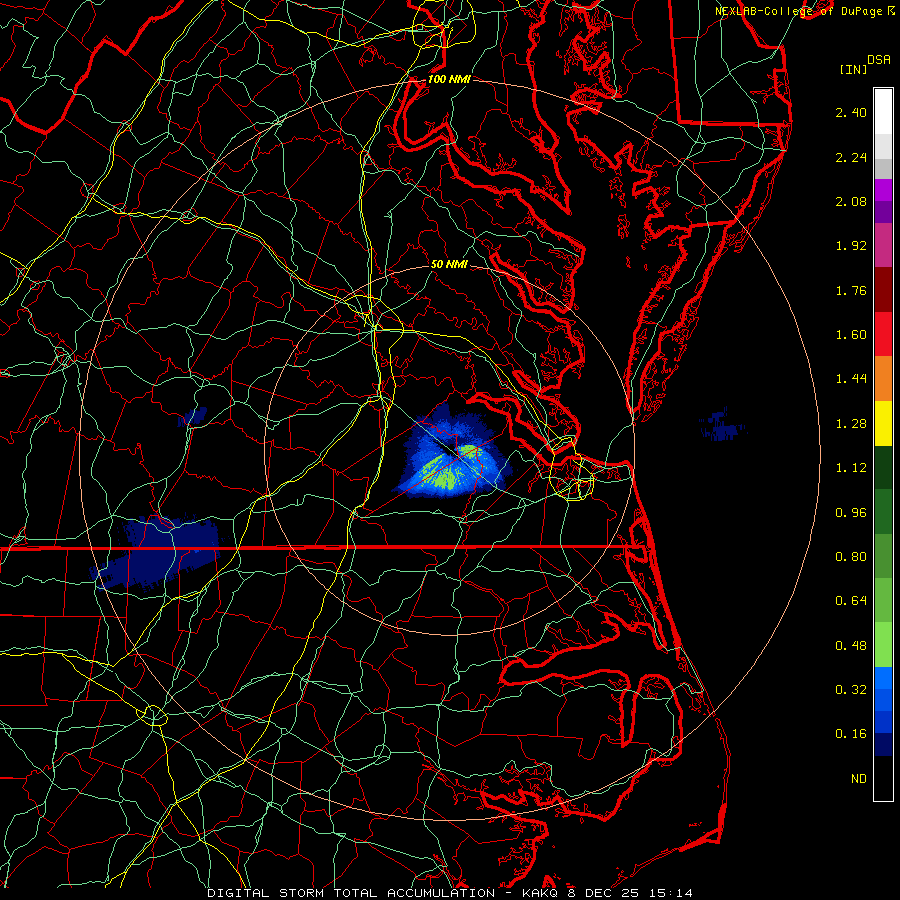
Task: Select the bright magenta legend swatch
Action: 883,190
